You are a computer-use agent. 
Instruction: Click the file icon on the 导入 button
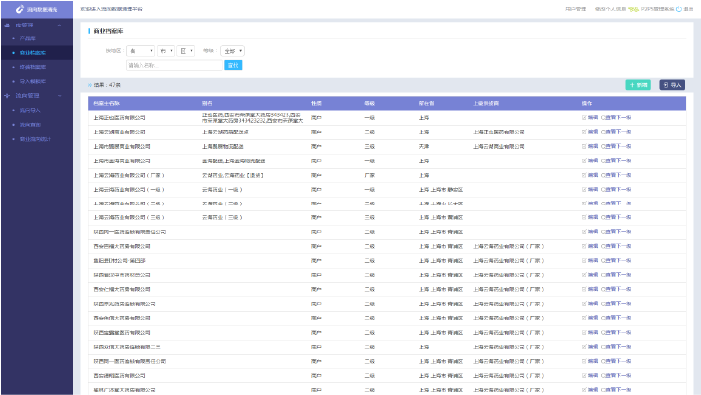click(666, 85)
